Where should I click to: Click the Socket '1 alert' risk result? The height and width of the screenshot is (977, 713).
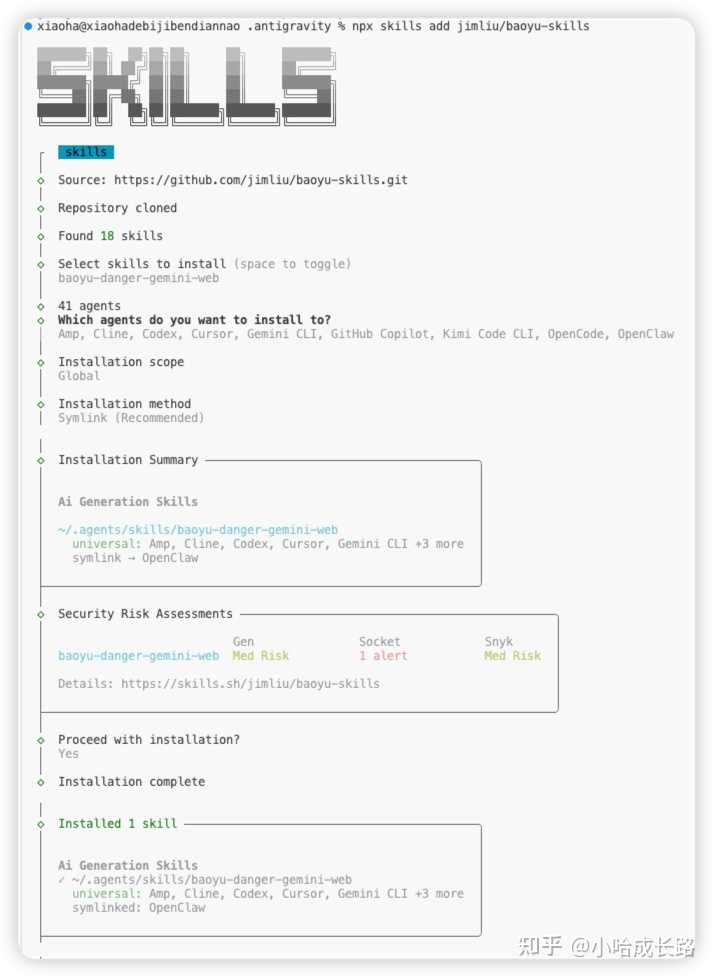383,656
